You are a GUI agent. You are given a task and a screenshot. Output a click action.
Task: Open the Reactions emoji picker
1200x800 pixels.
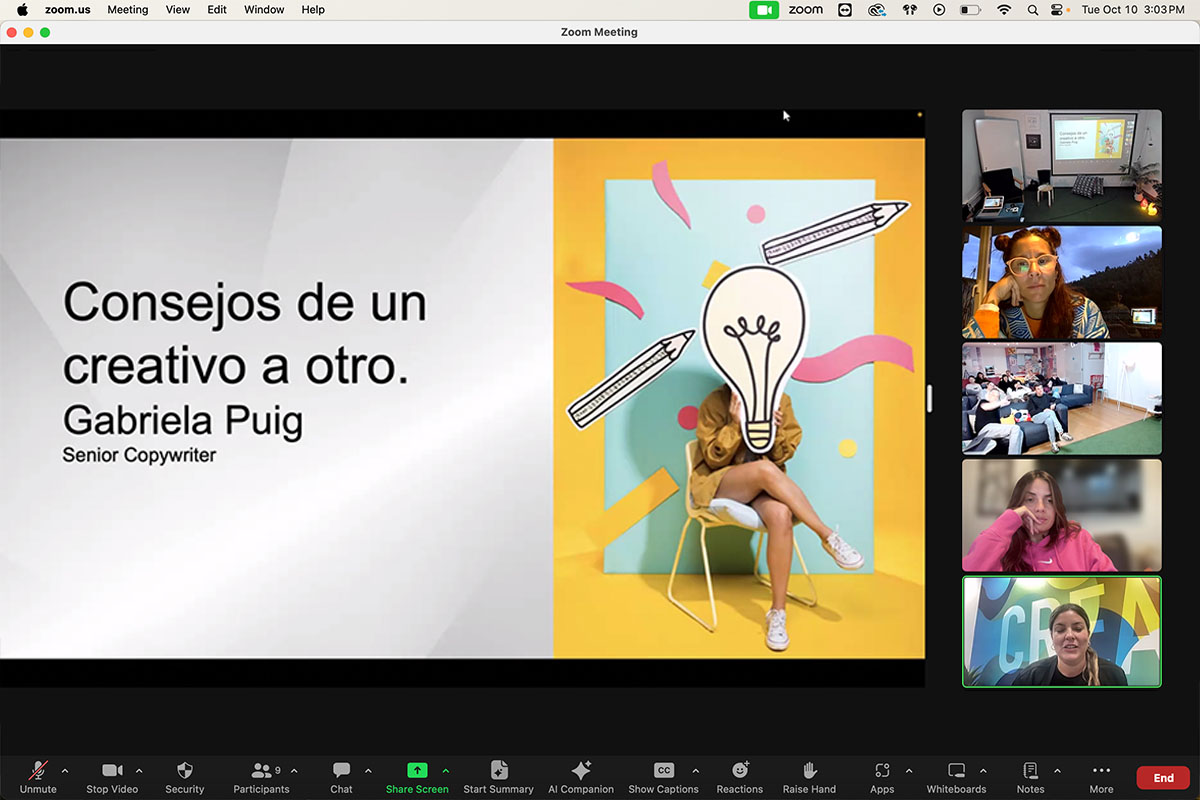point(739,777)
